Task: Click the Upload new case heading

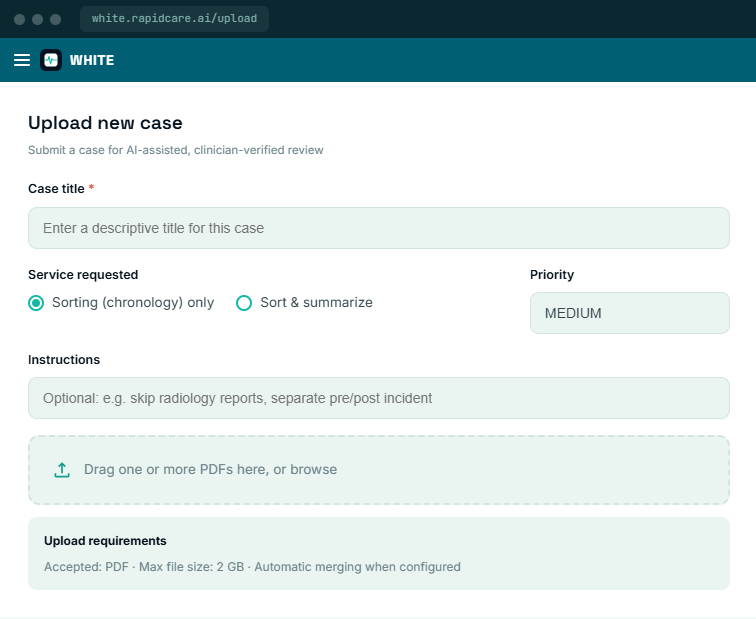Action: [x=105, y=123]
